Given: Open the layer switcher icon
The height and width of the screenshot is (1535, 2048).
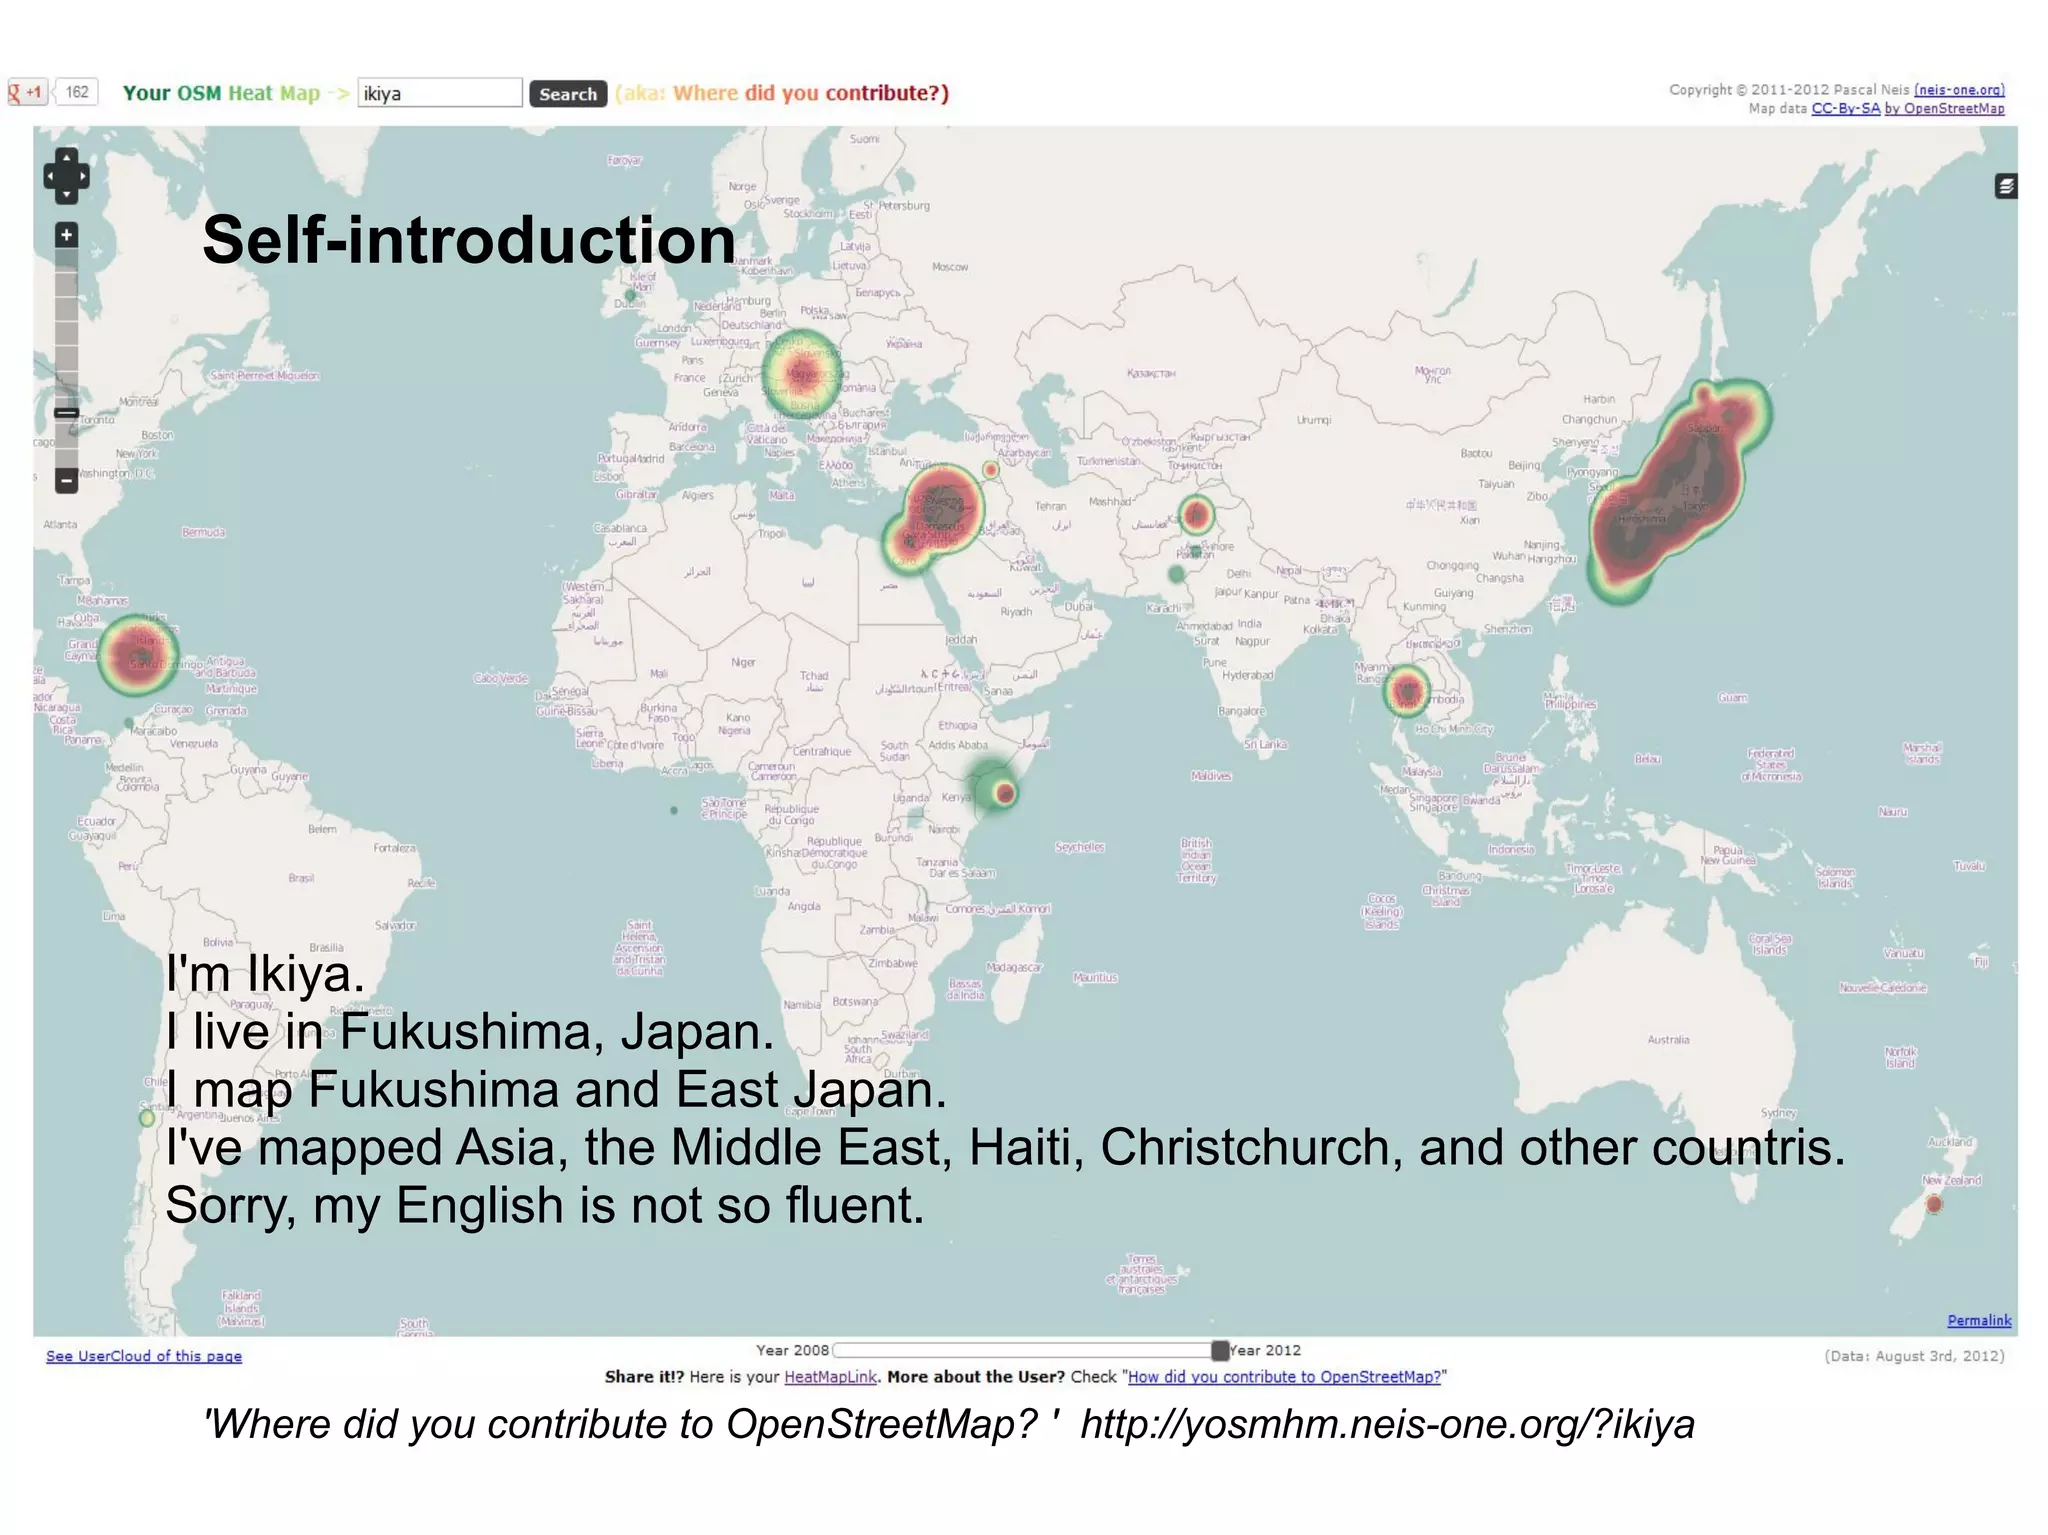Looking at the screenshot, I should click(2005, 186).
